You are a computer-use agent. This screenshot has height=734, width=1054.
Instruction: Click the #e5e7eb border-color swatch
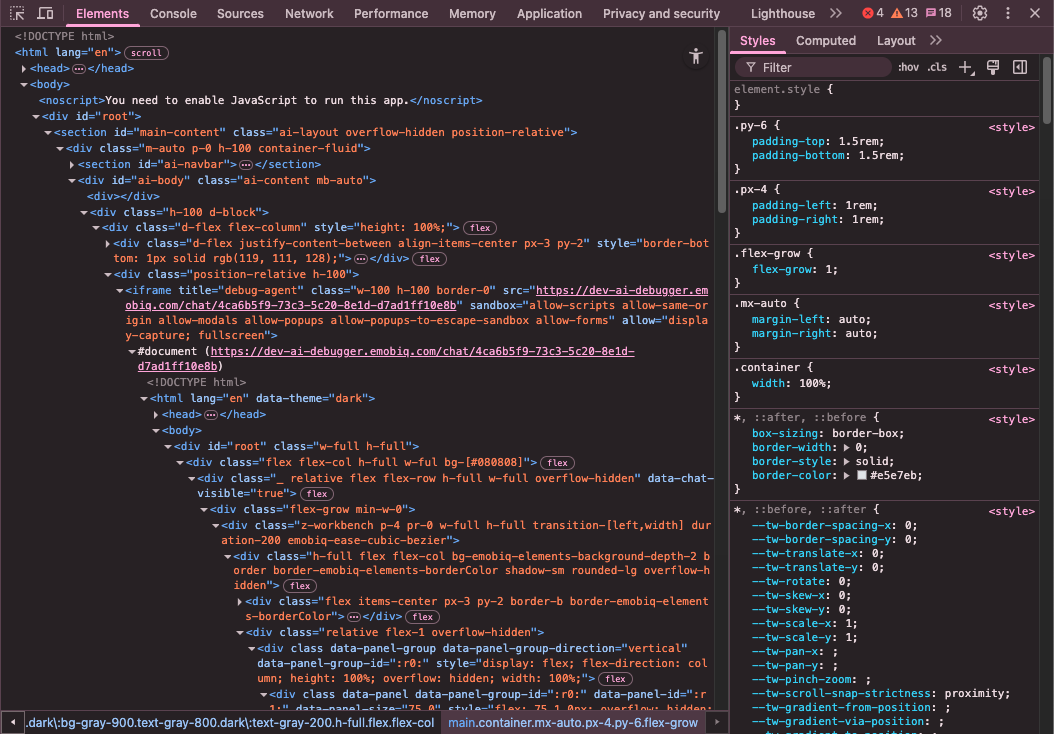pyautogui.click(x=861, y=476)
